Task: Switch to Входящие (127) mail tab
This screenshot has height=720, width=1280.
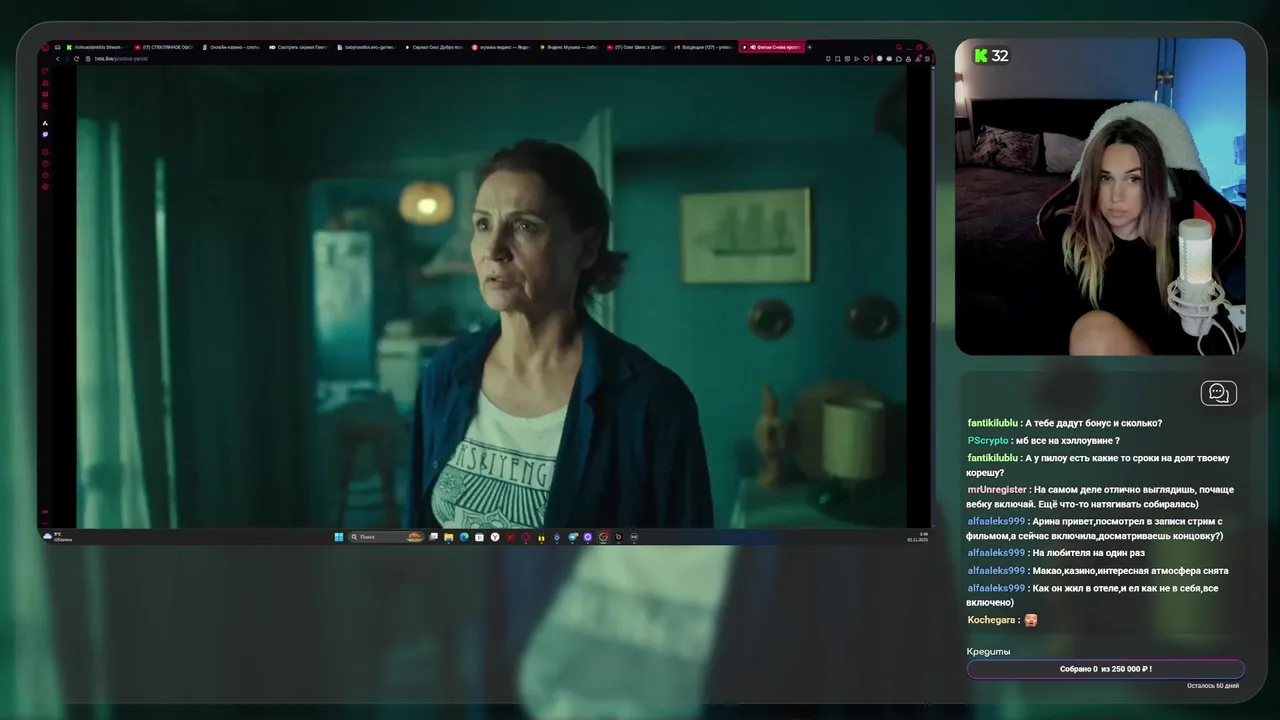Action: pos(705,47)
